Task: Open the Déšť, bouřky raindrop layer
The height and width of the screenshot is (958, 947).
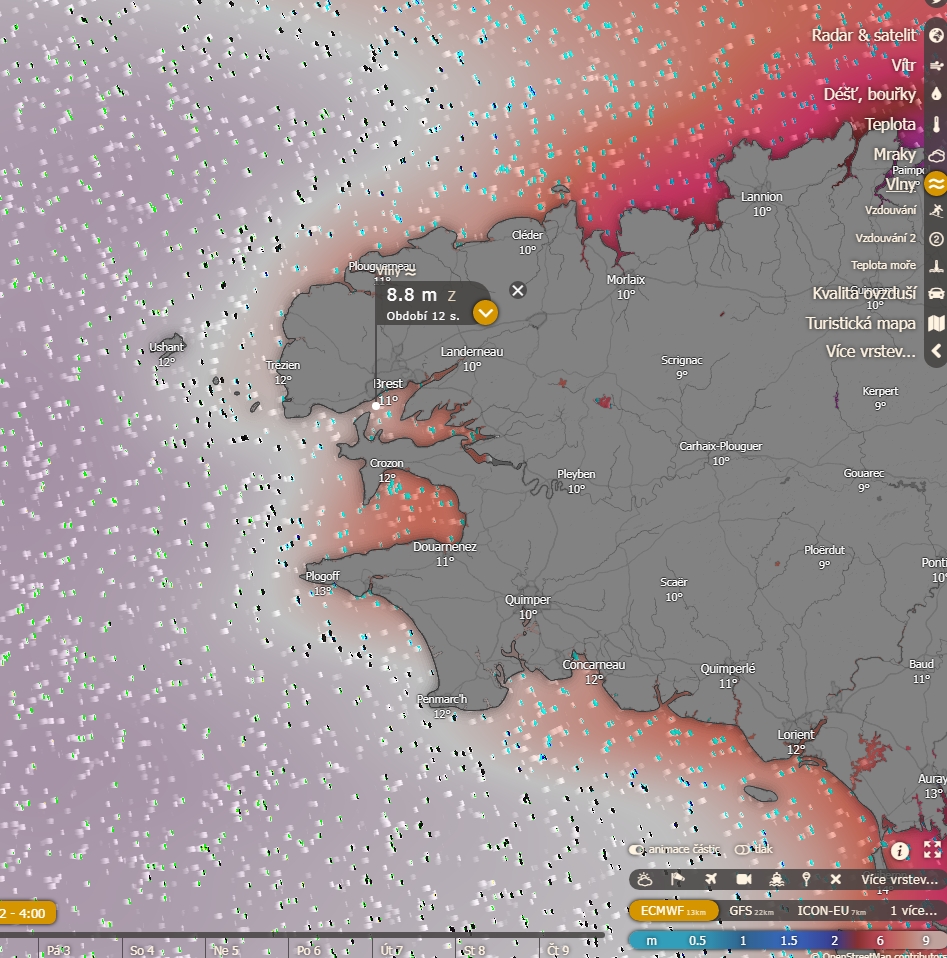Action: [936, 94]
